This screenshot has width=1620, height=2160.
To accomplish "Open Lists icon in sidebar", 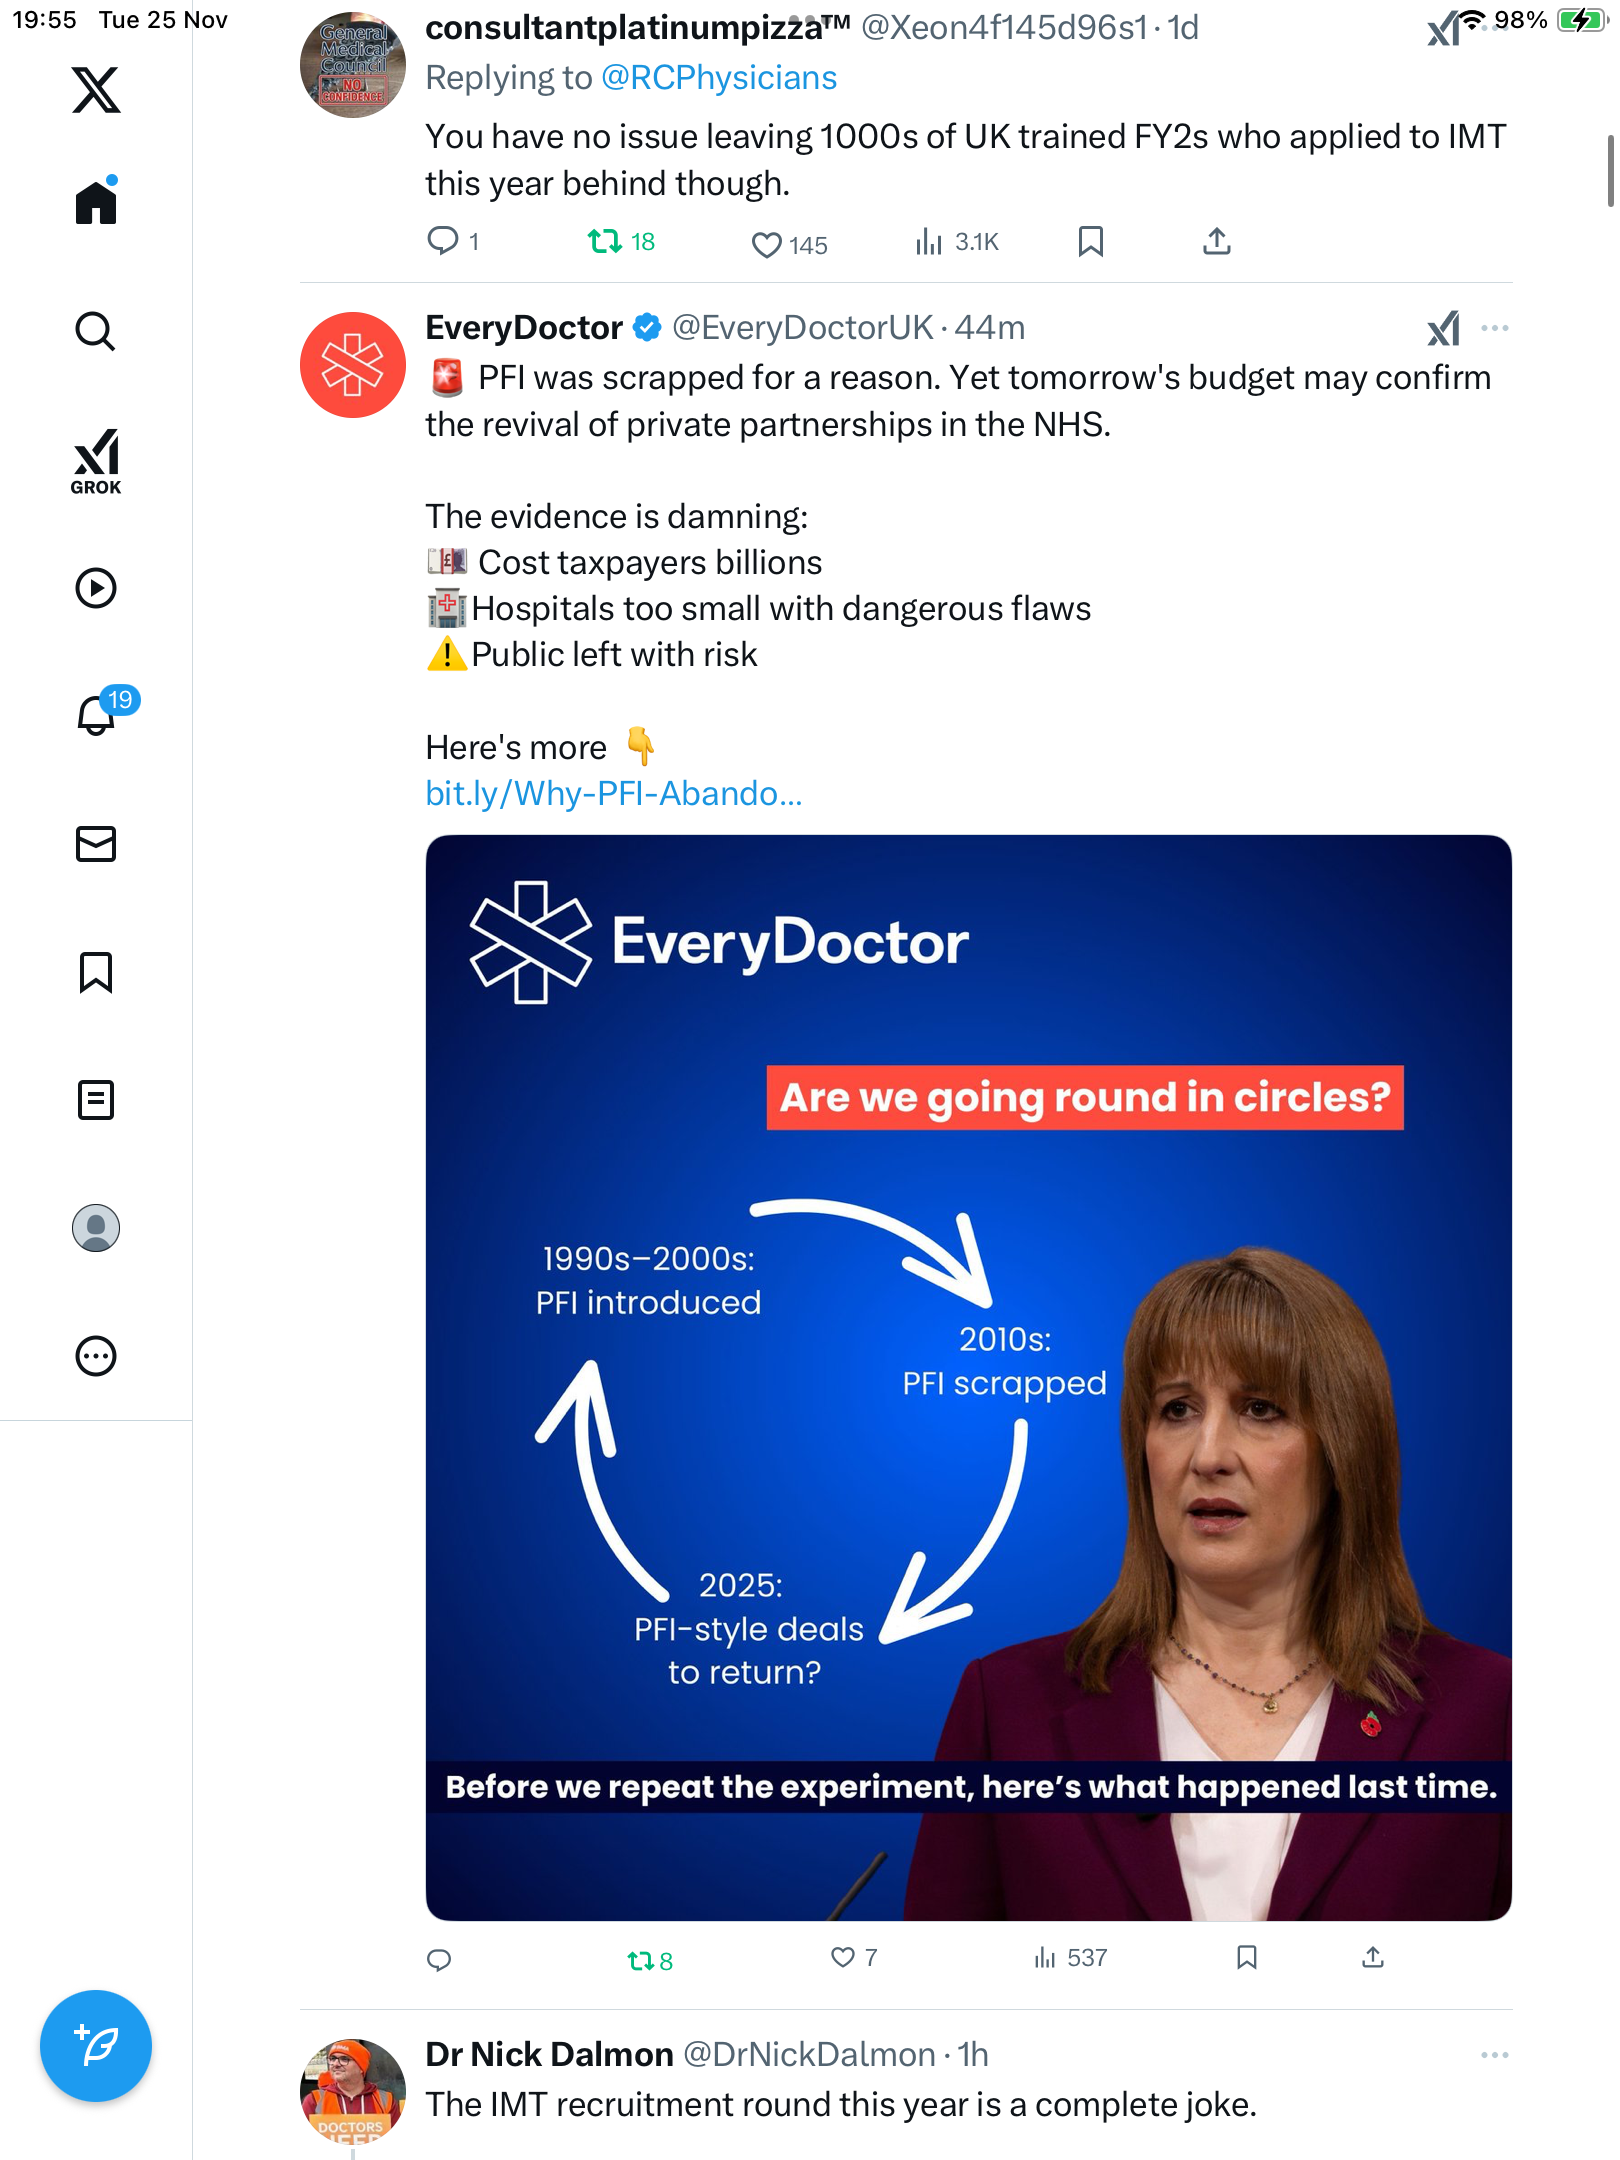I will 96,1100.
